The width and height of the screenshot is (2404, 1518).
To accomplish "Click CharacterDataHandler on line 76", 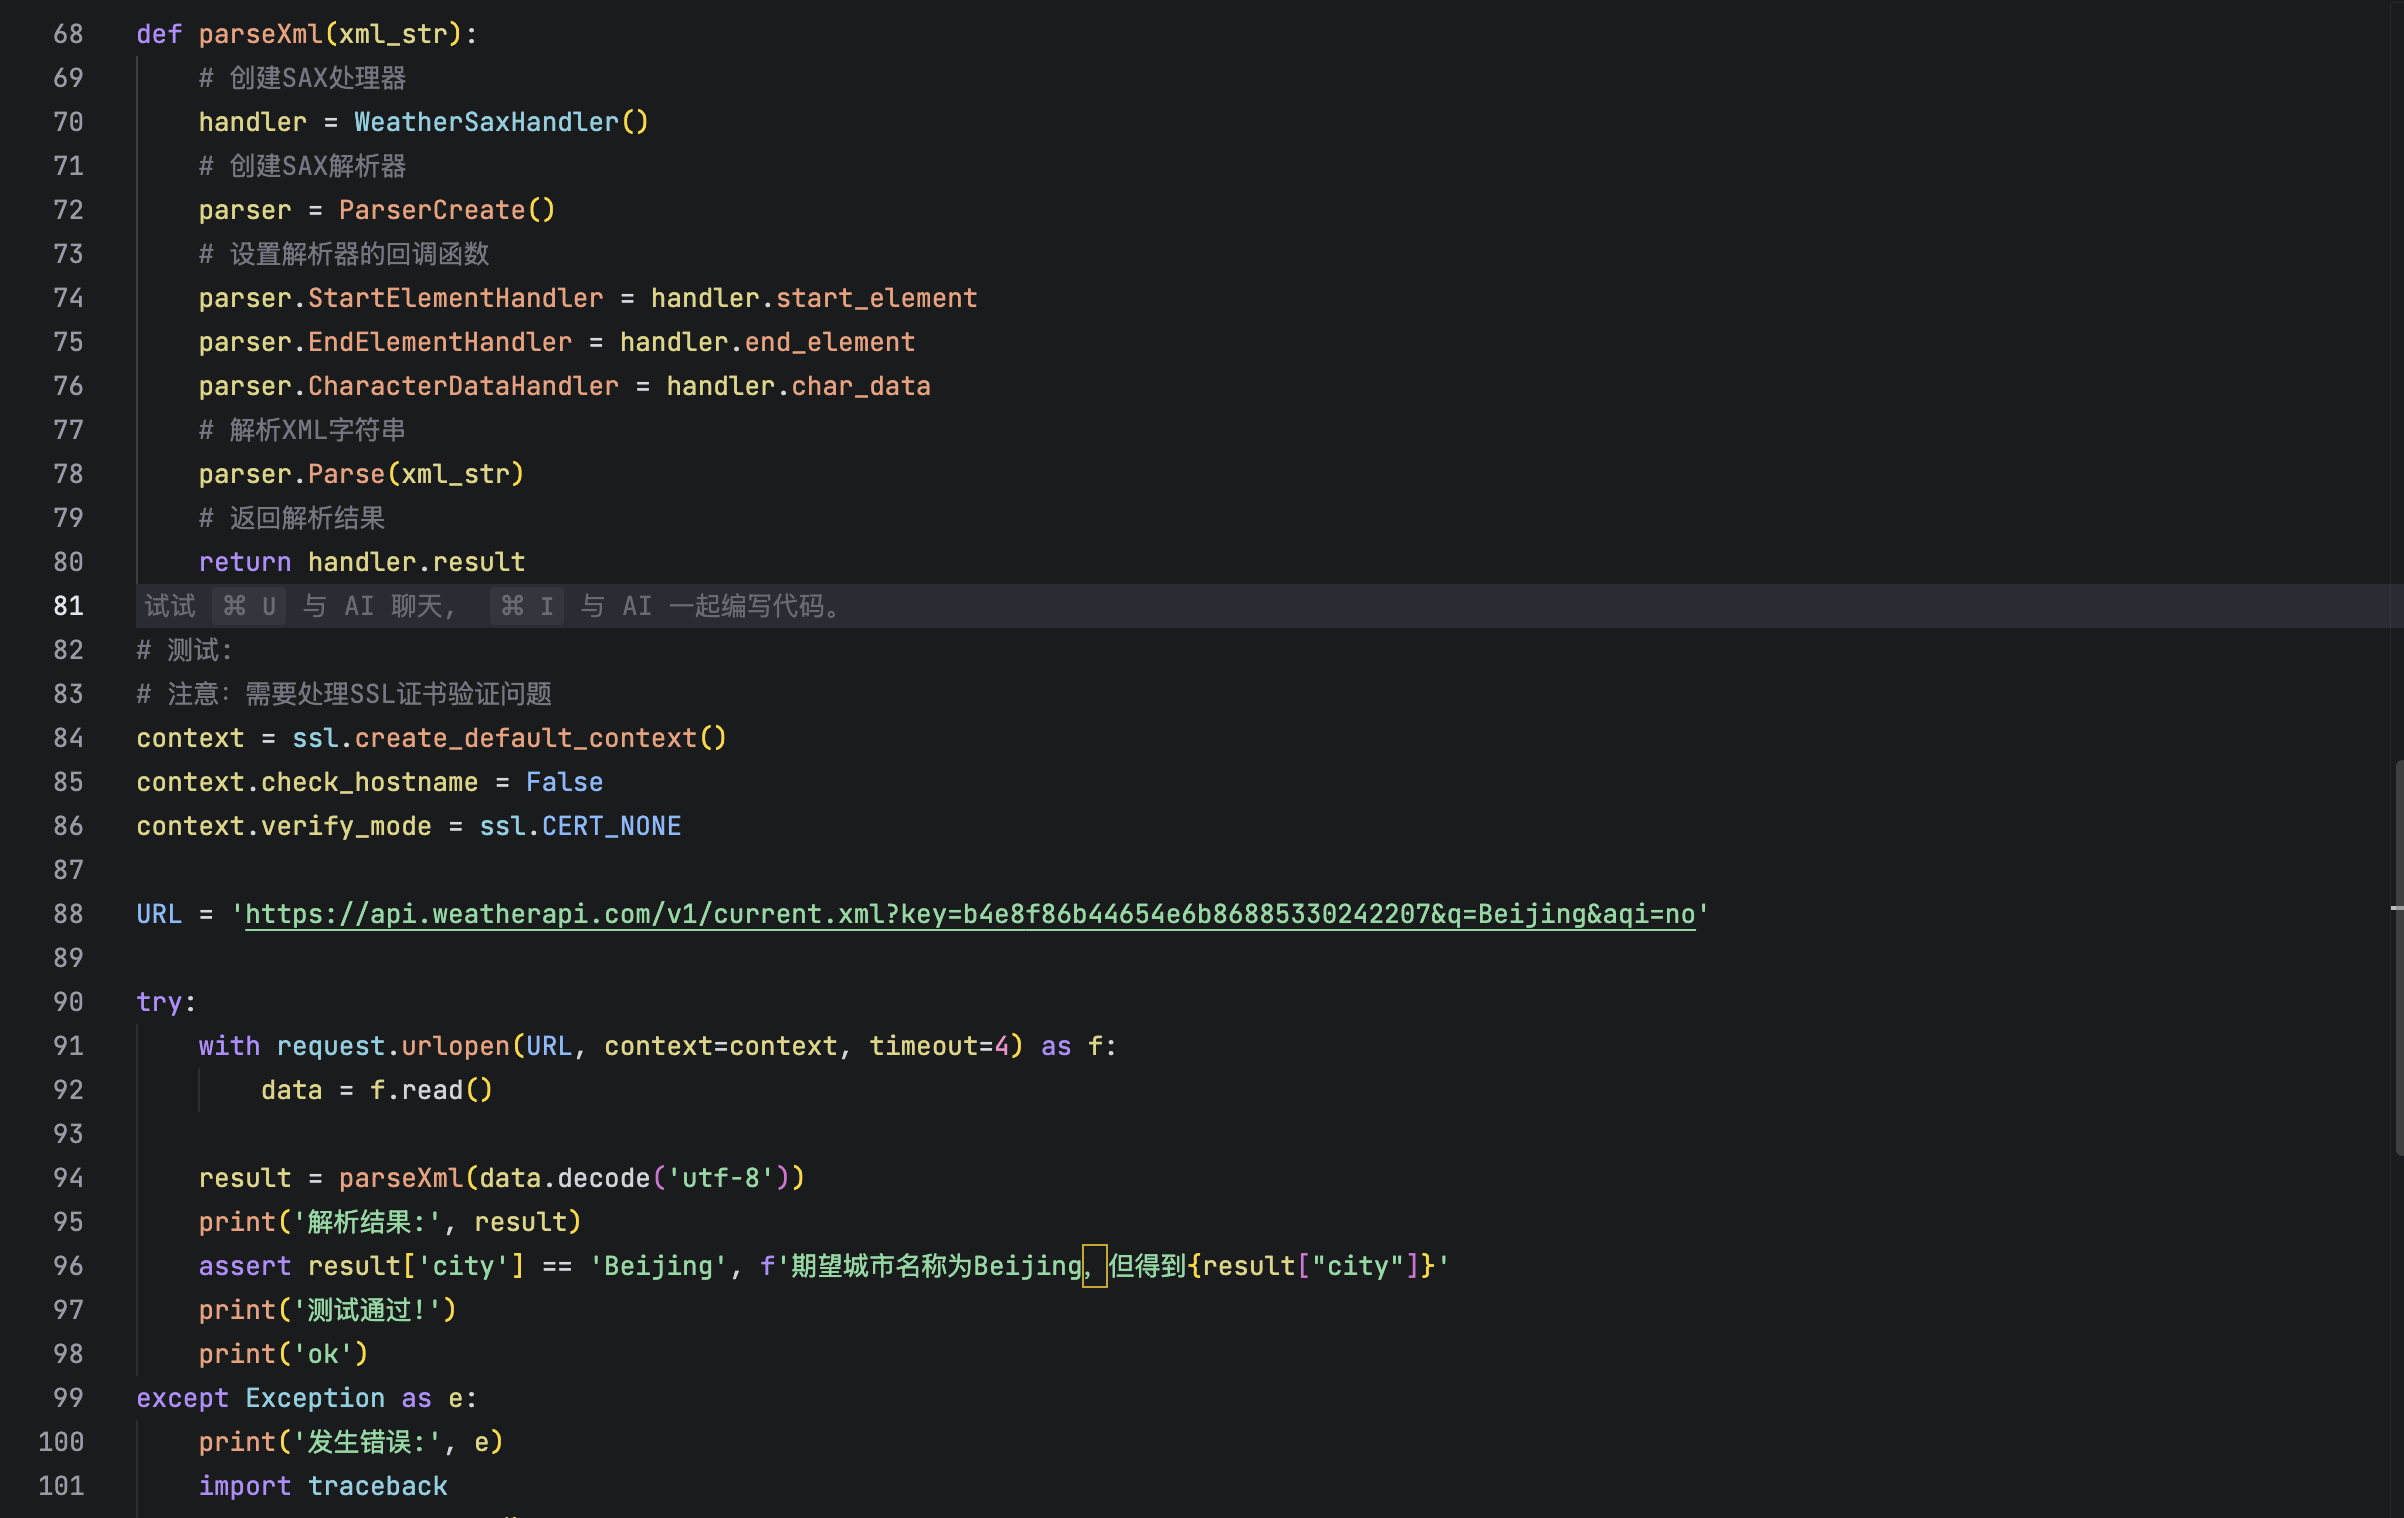I will click(463, 386).
